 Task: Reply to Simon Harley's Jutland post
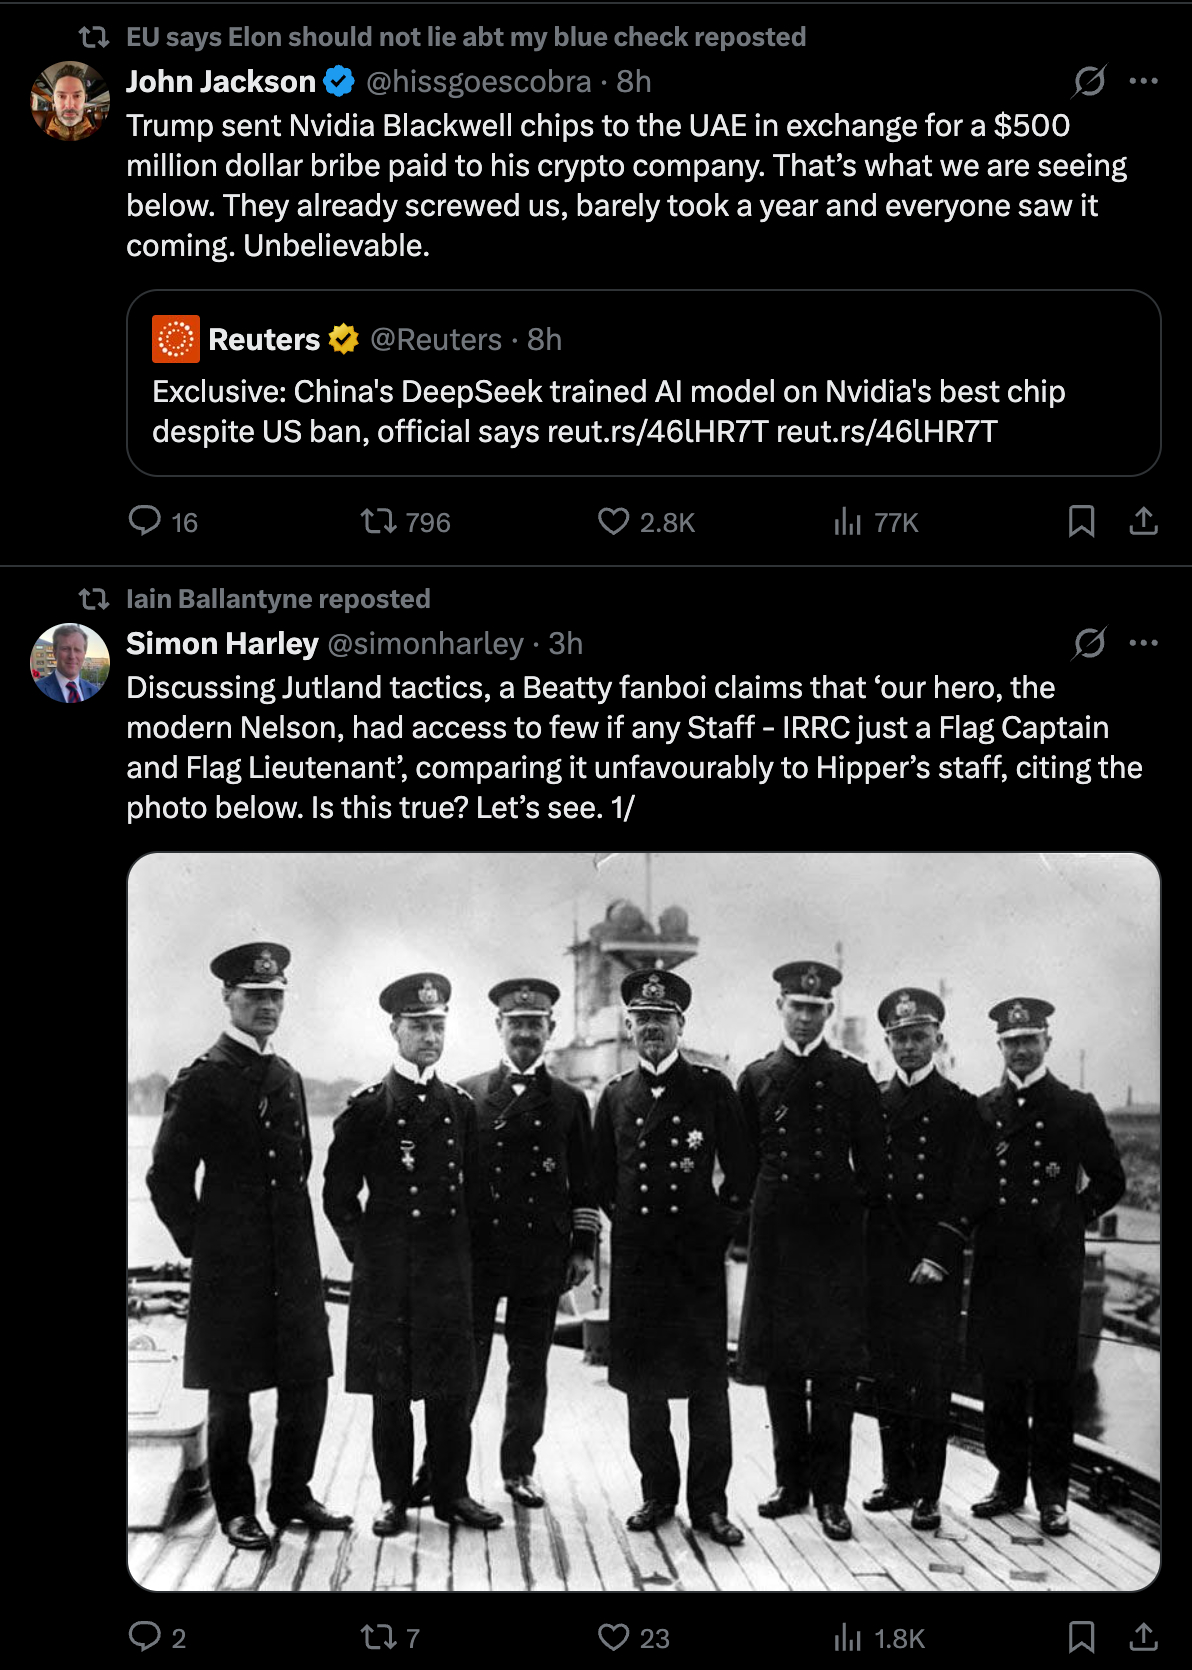click(x=145, y=1637)
